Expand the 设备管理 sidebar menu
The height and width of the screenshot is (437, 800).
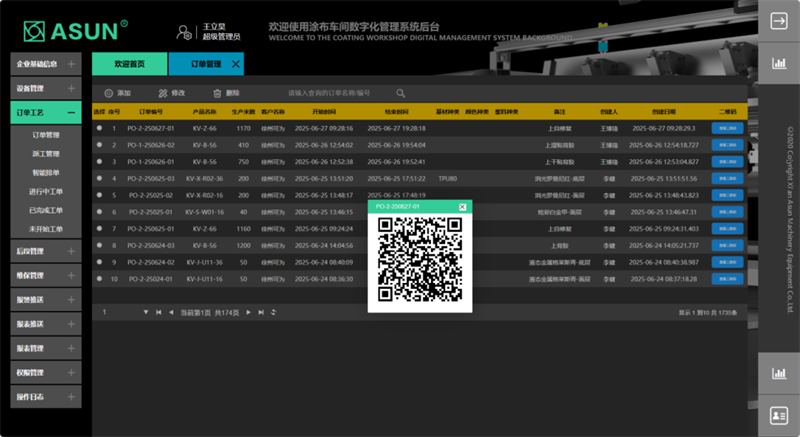(x=71, y=88)
